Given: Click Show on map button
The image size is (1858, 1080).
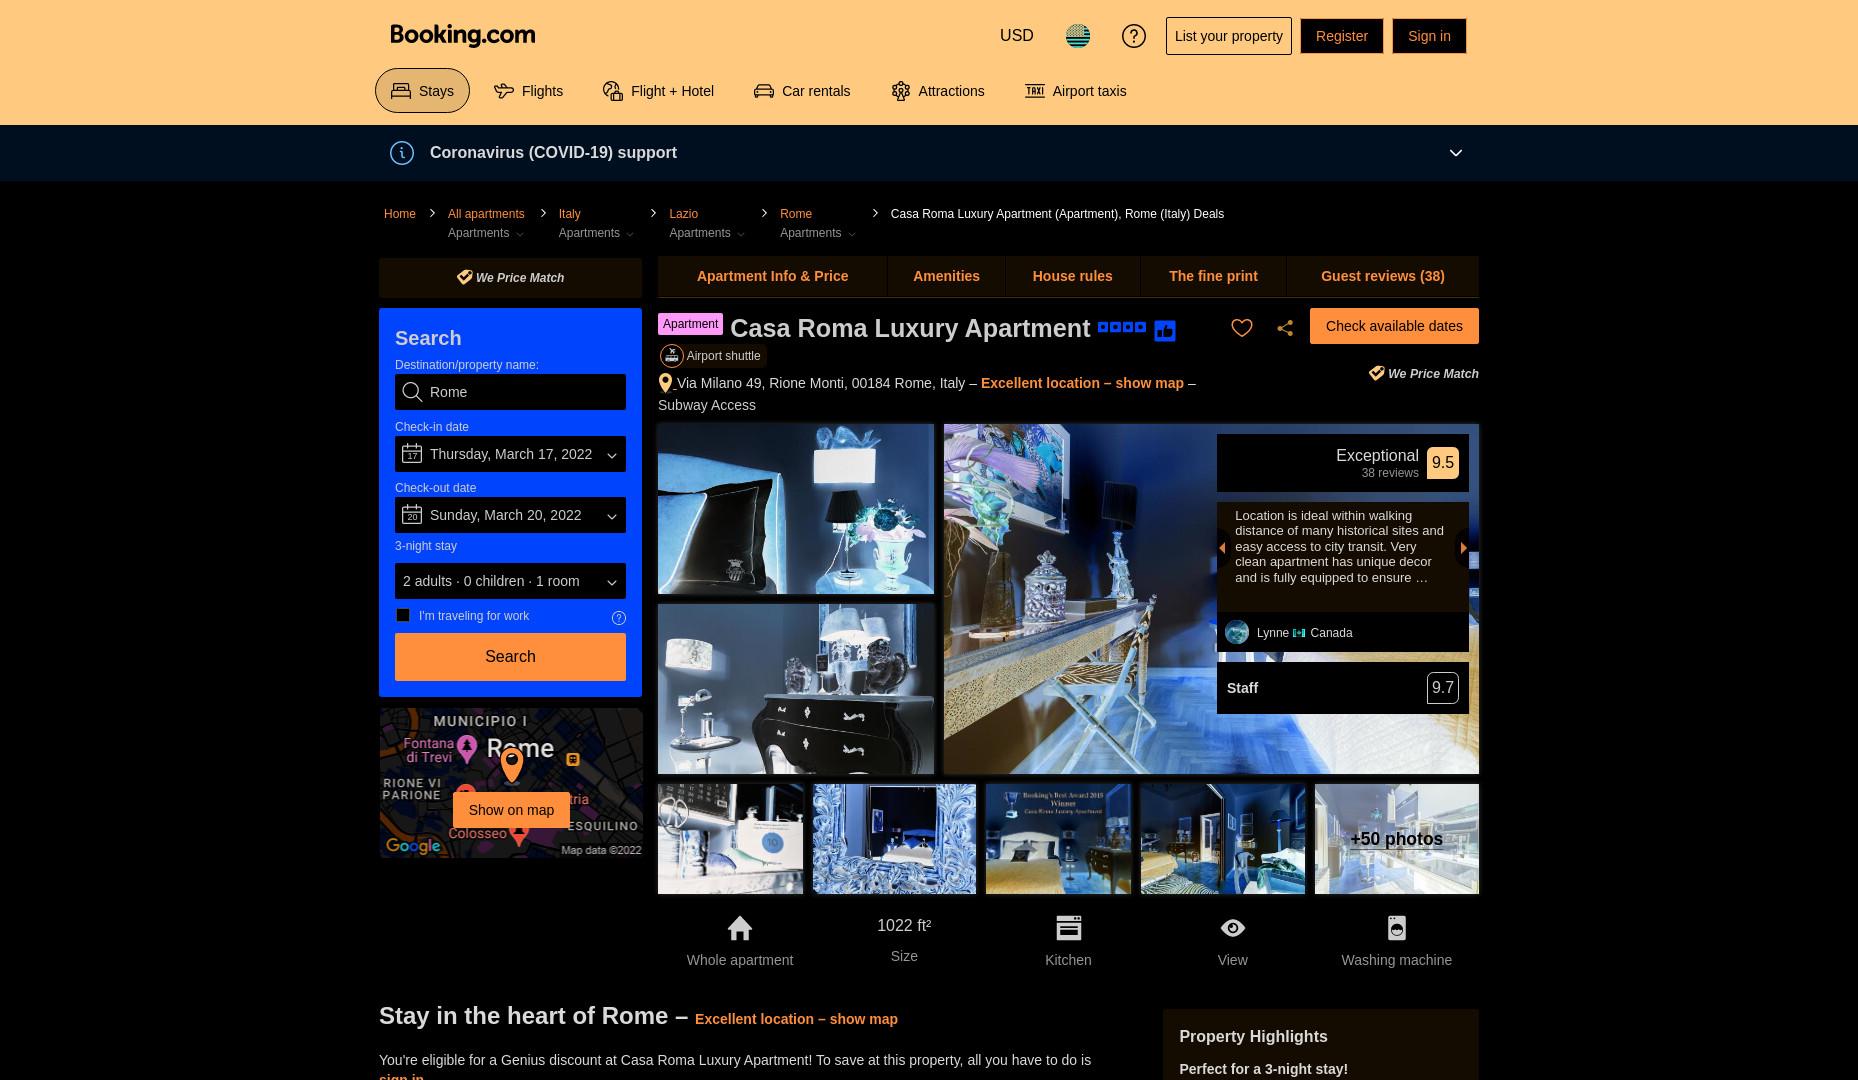Looking at the screenshot, I should [511, 810].
